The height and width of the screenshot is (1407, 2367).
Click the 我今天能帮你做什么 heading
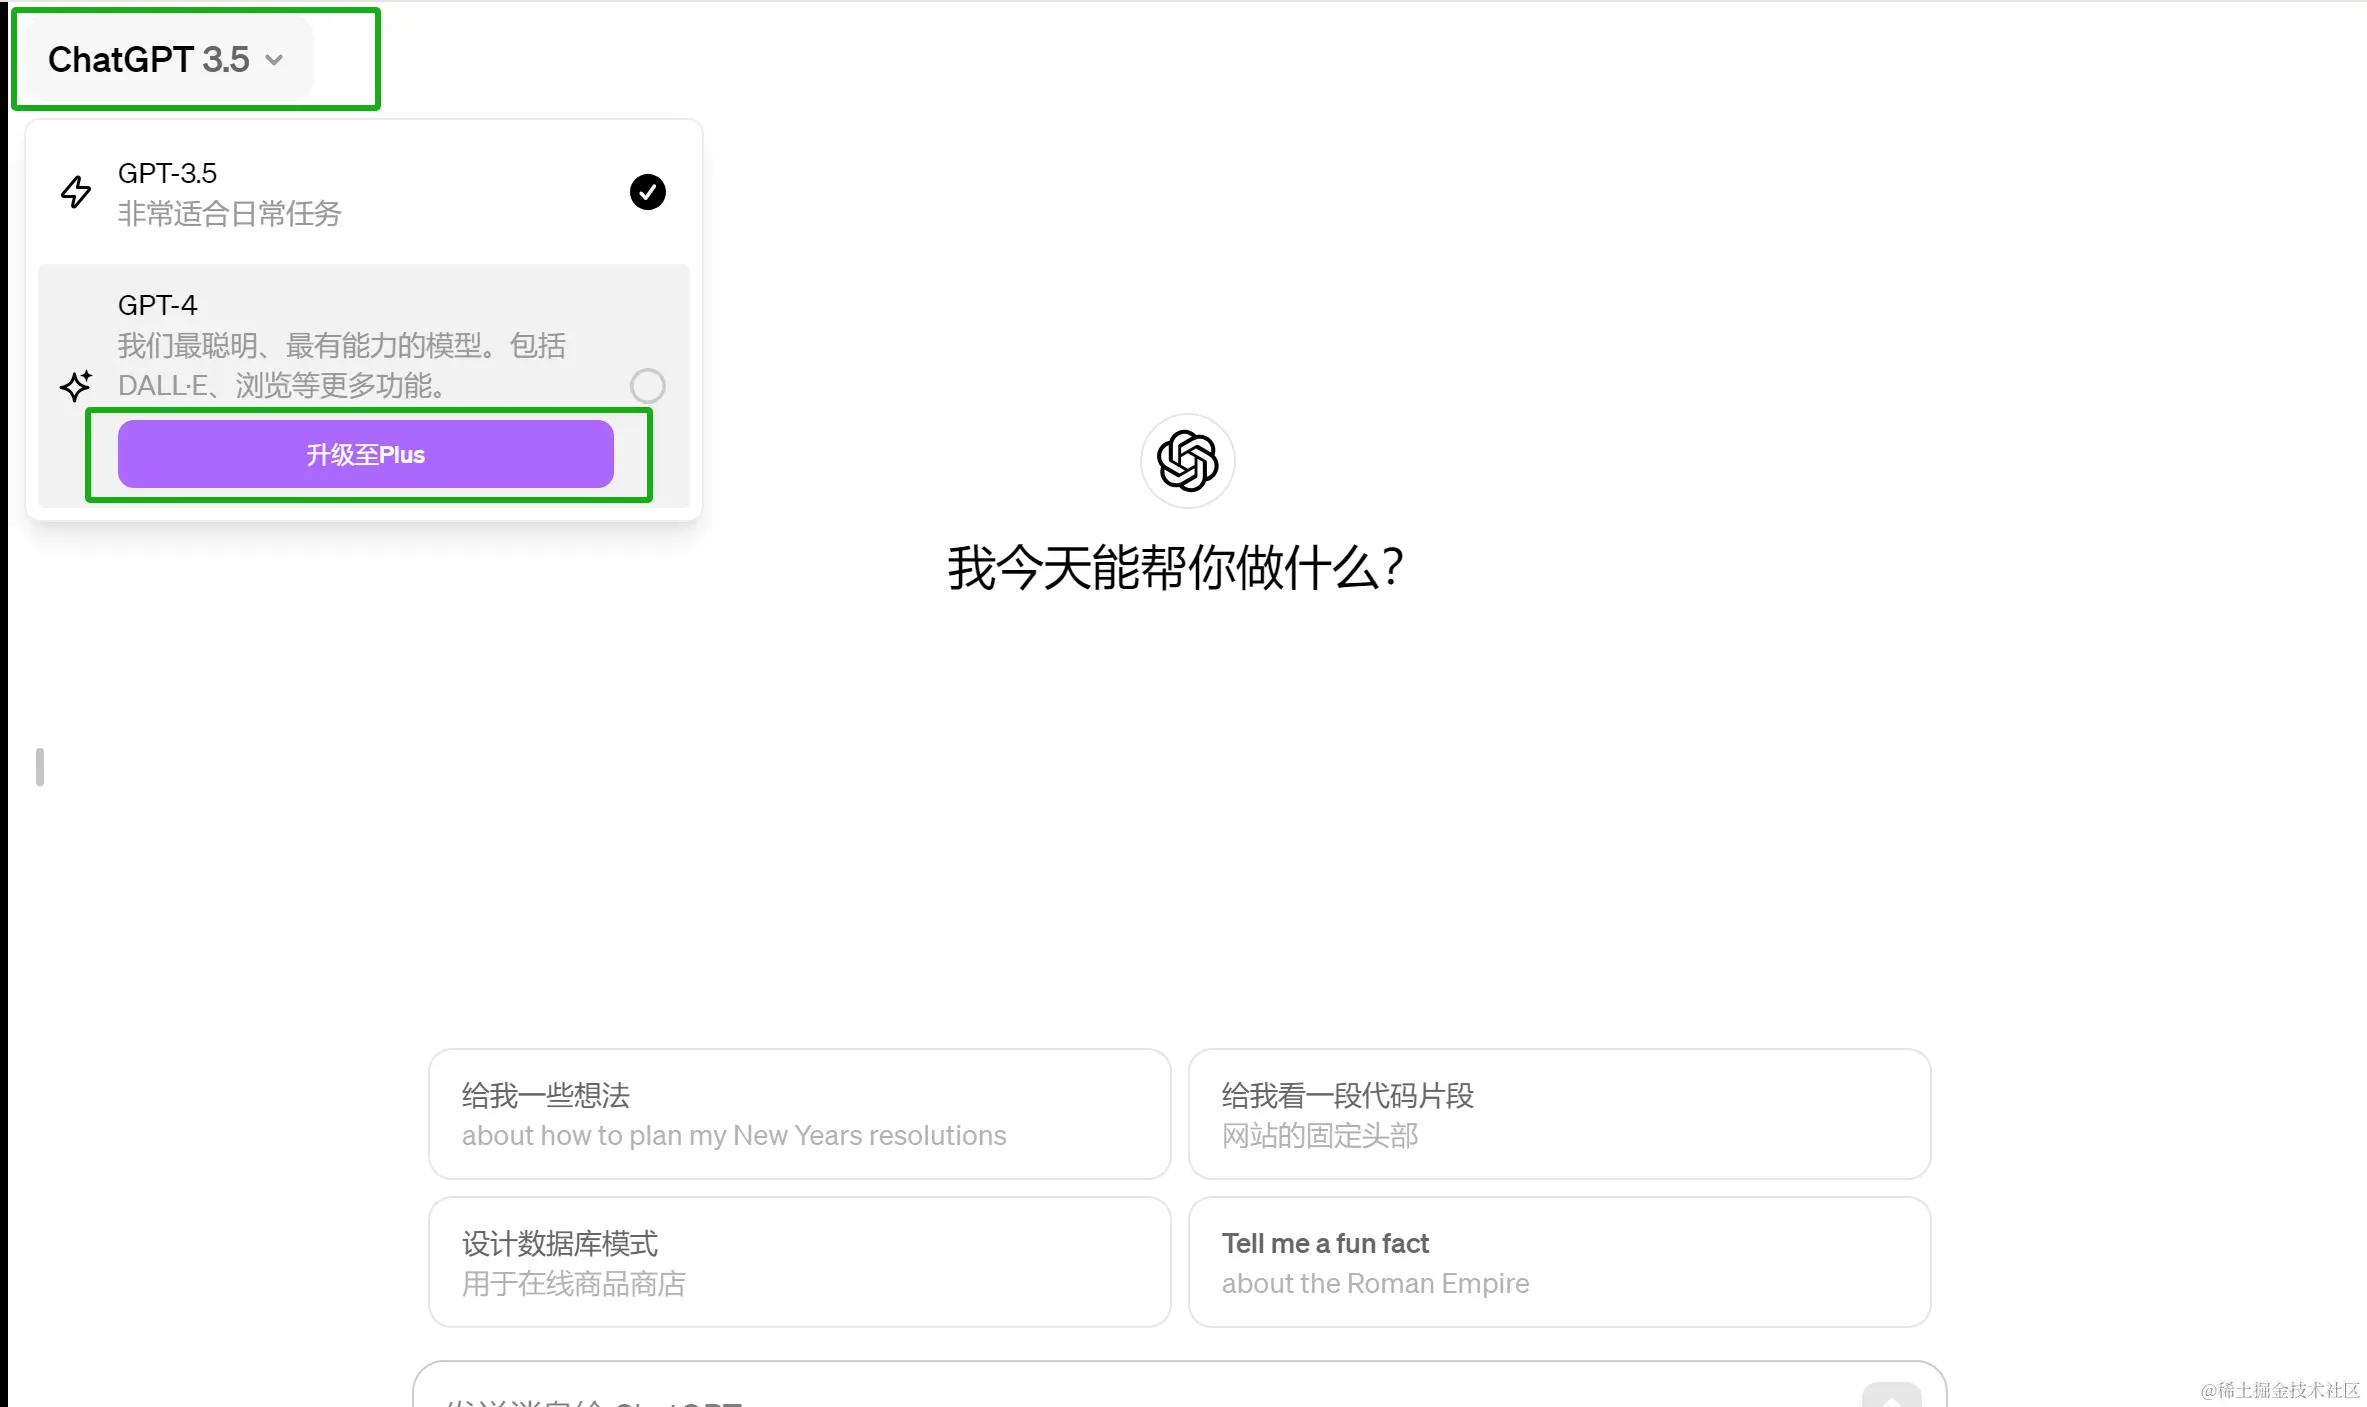[x=1176, y=568]
